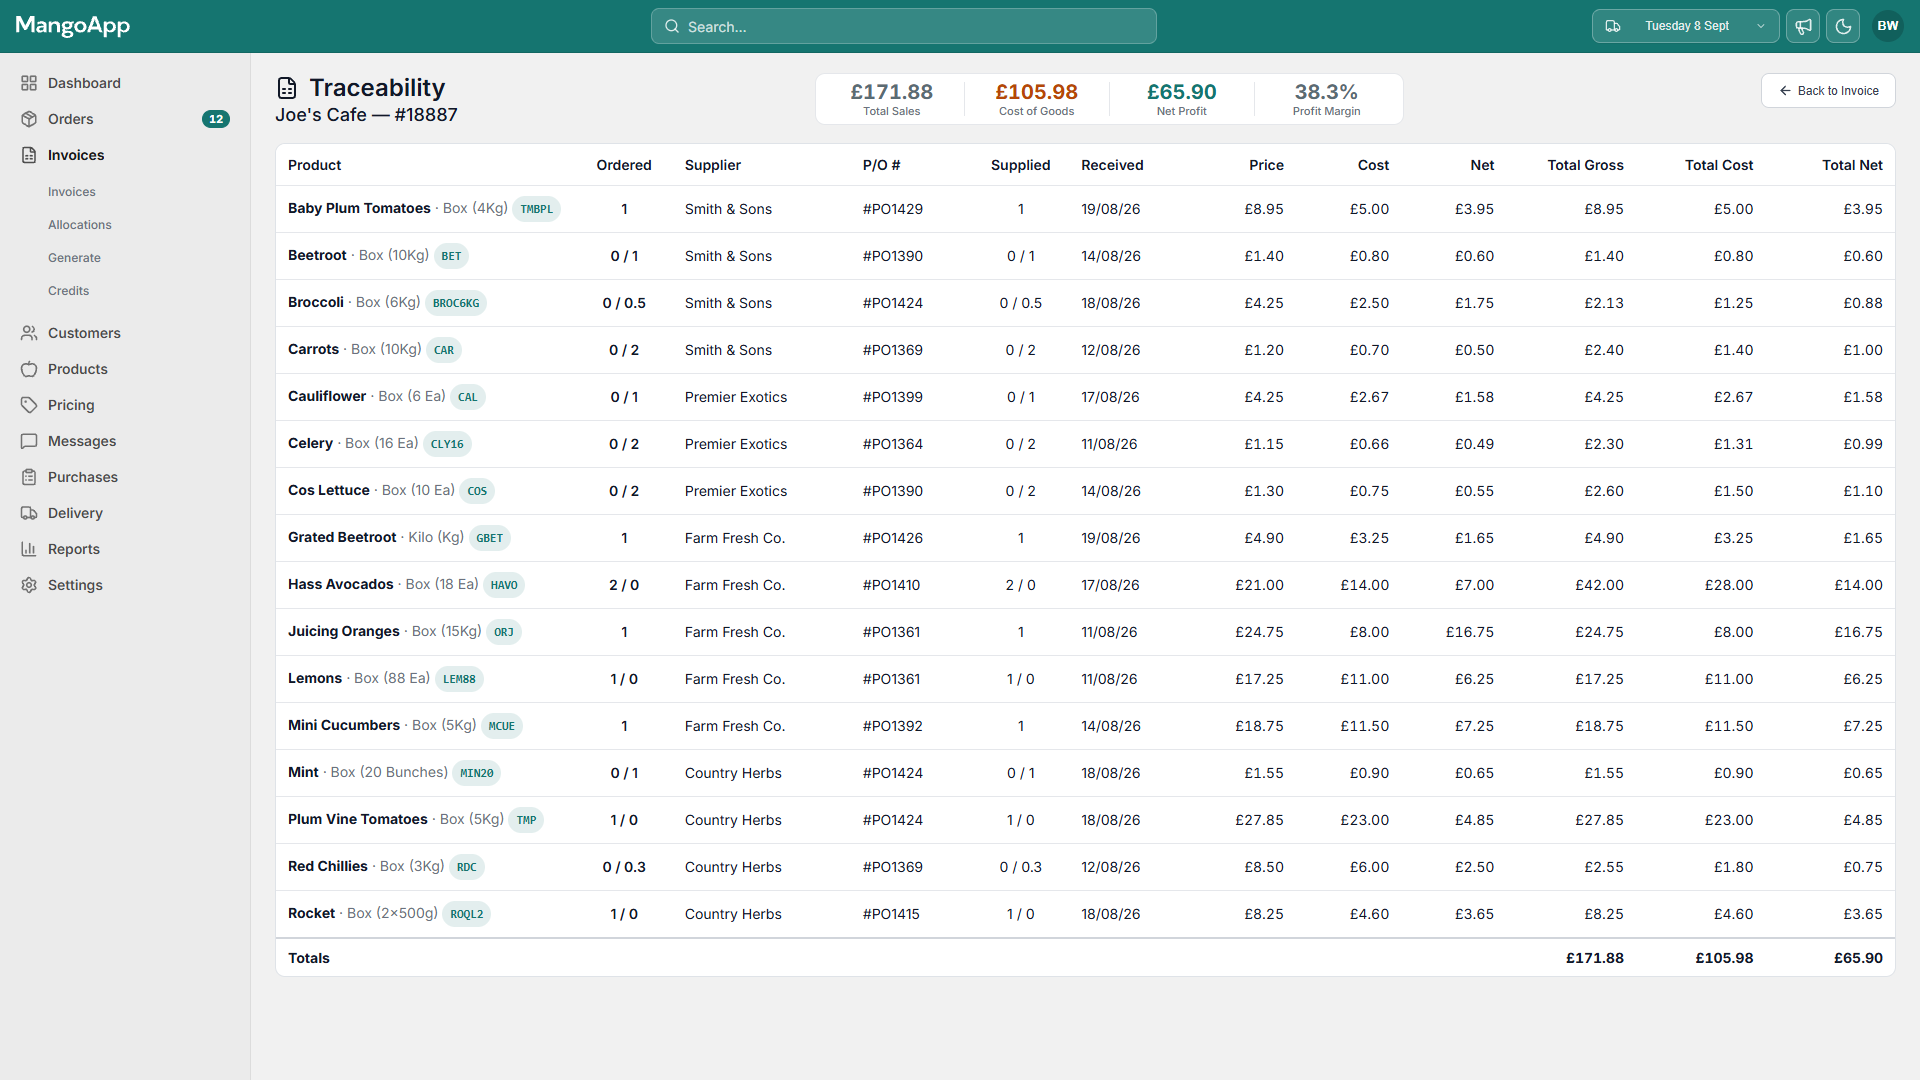
Task: Click the MangoApp logo
Action: coord(73,26)
